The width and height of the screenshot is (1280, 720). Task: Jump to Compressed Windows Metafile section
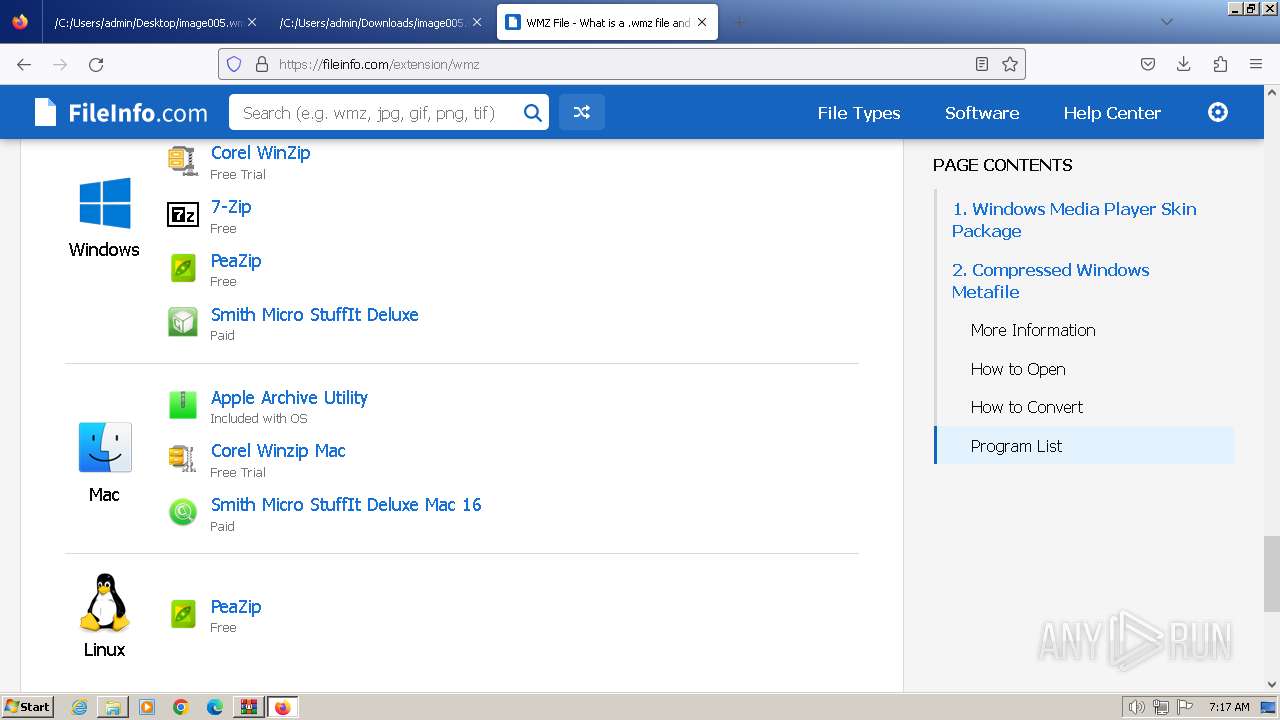coord(1050,281)
